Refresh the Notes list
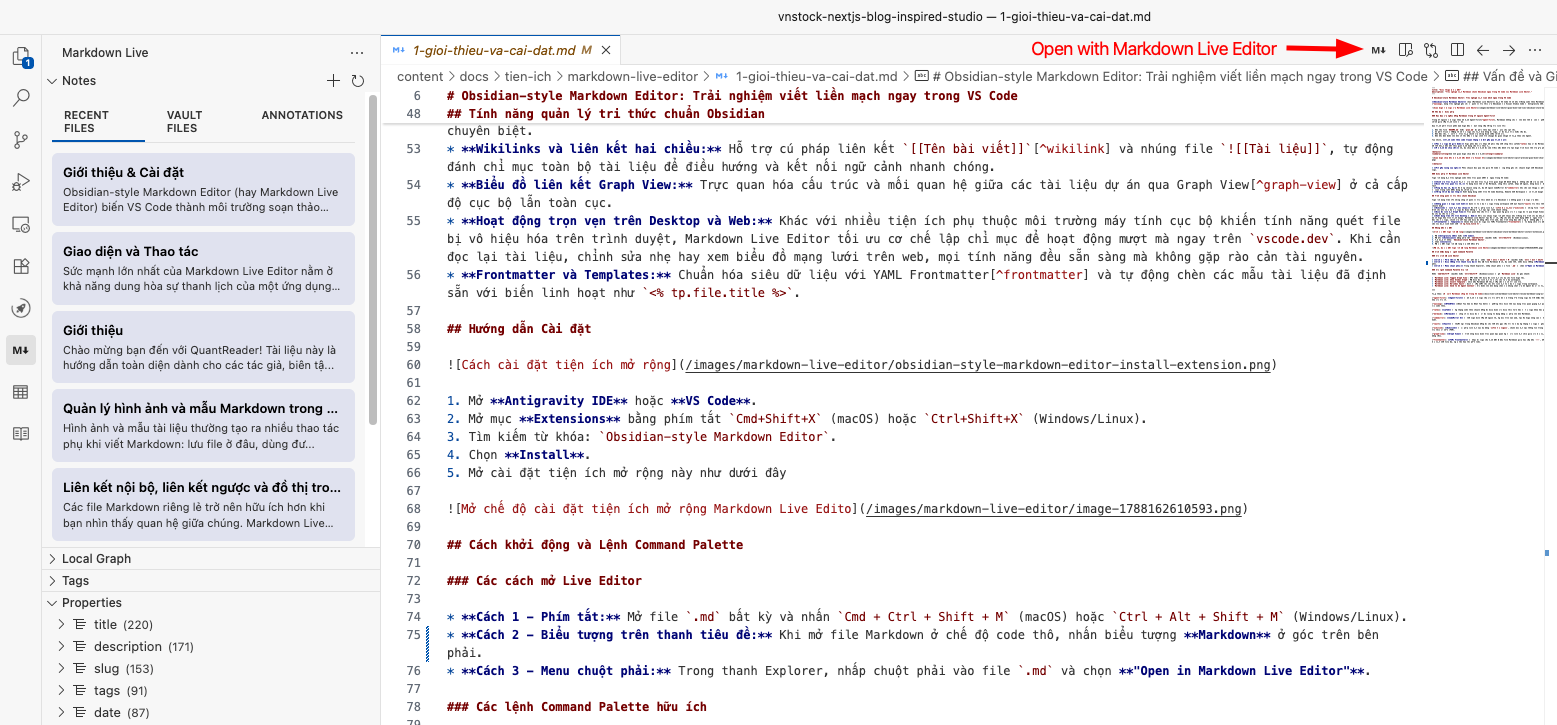The image size is (1557, 725). tap(358, 81)
